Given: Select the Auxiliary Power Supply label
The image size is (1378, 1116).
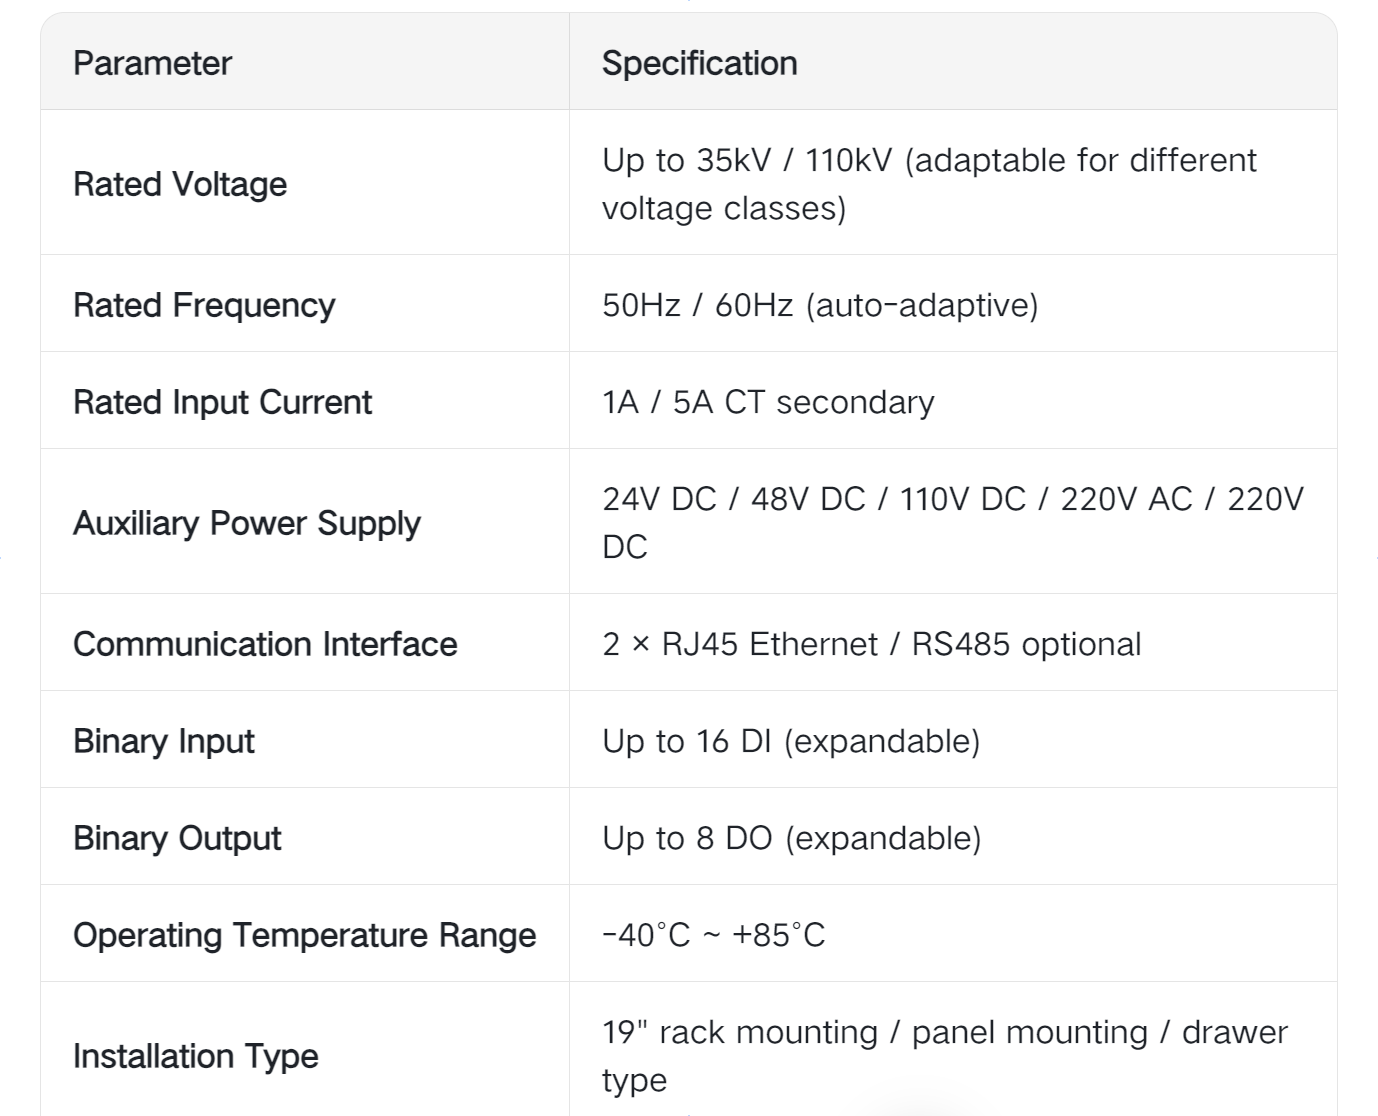Looking at the screenshot, I should pos(247,523).
